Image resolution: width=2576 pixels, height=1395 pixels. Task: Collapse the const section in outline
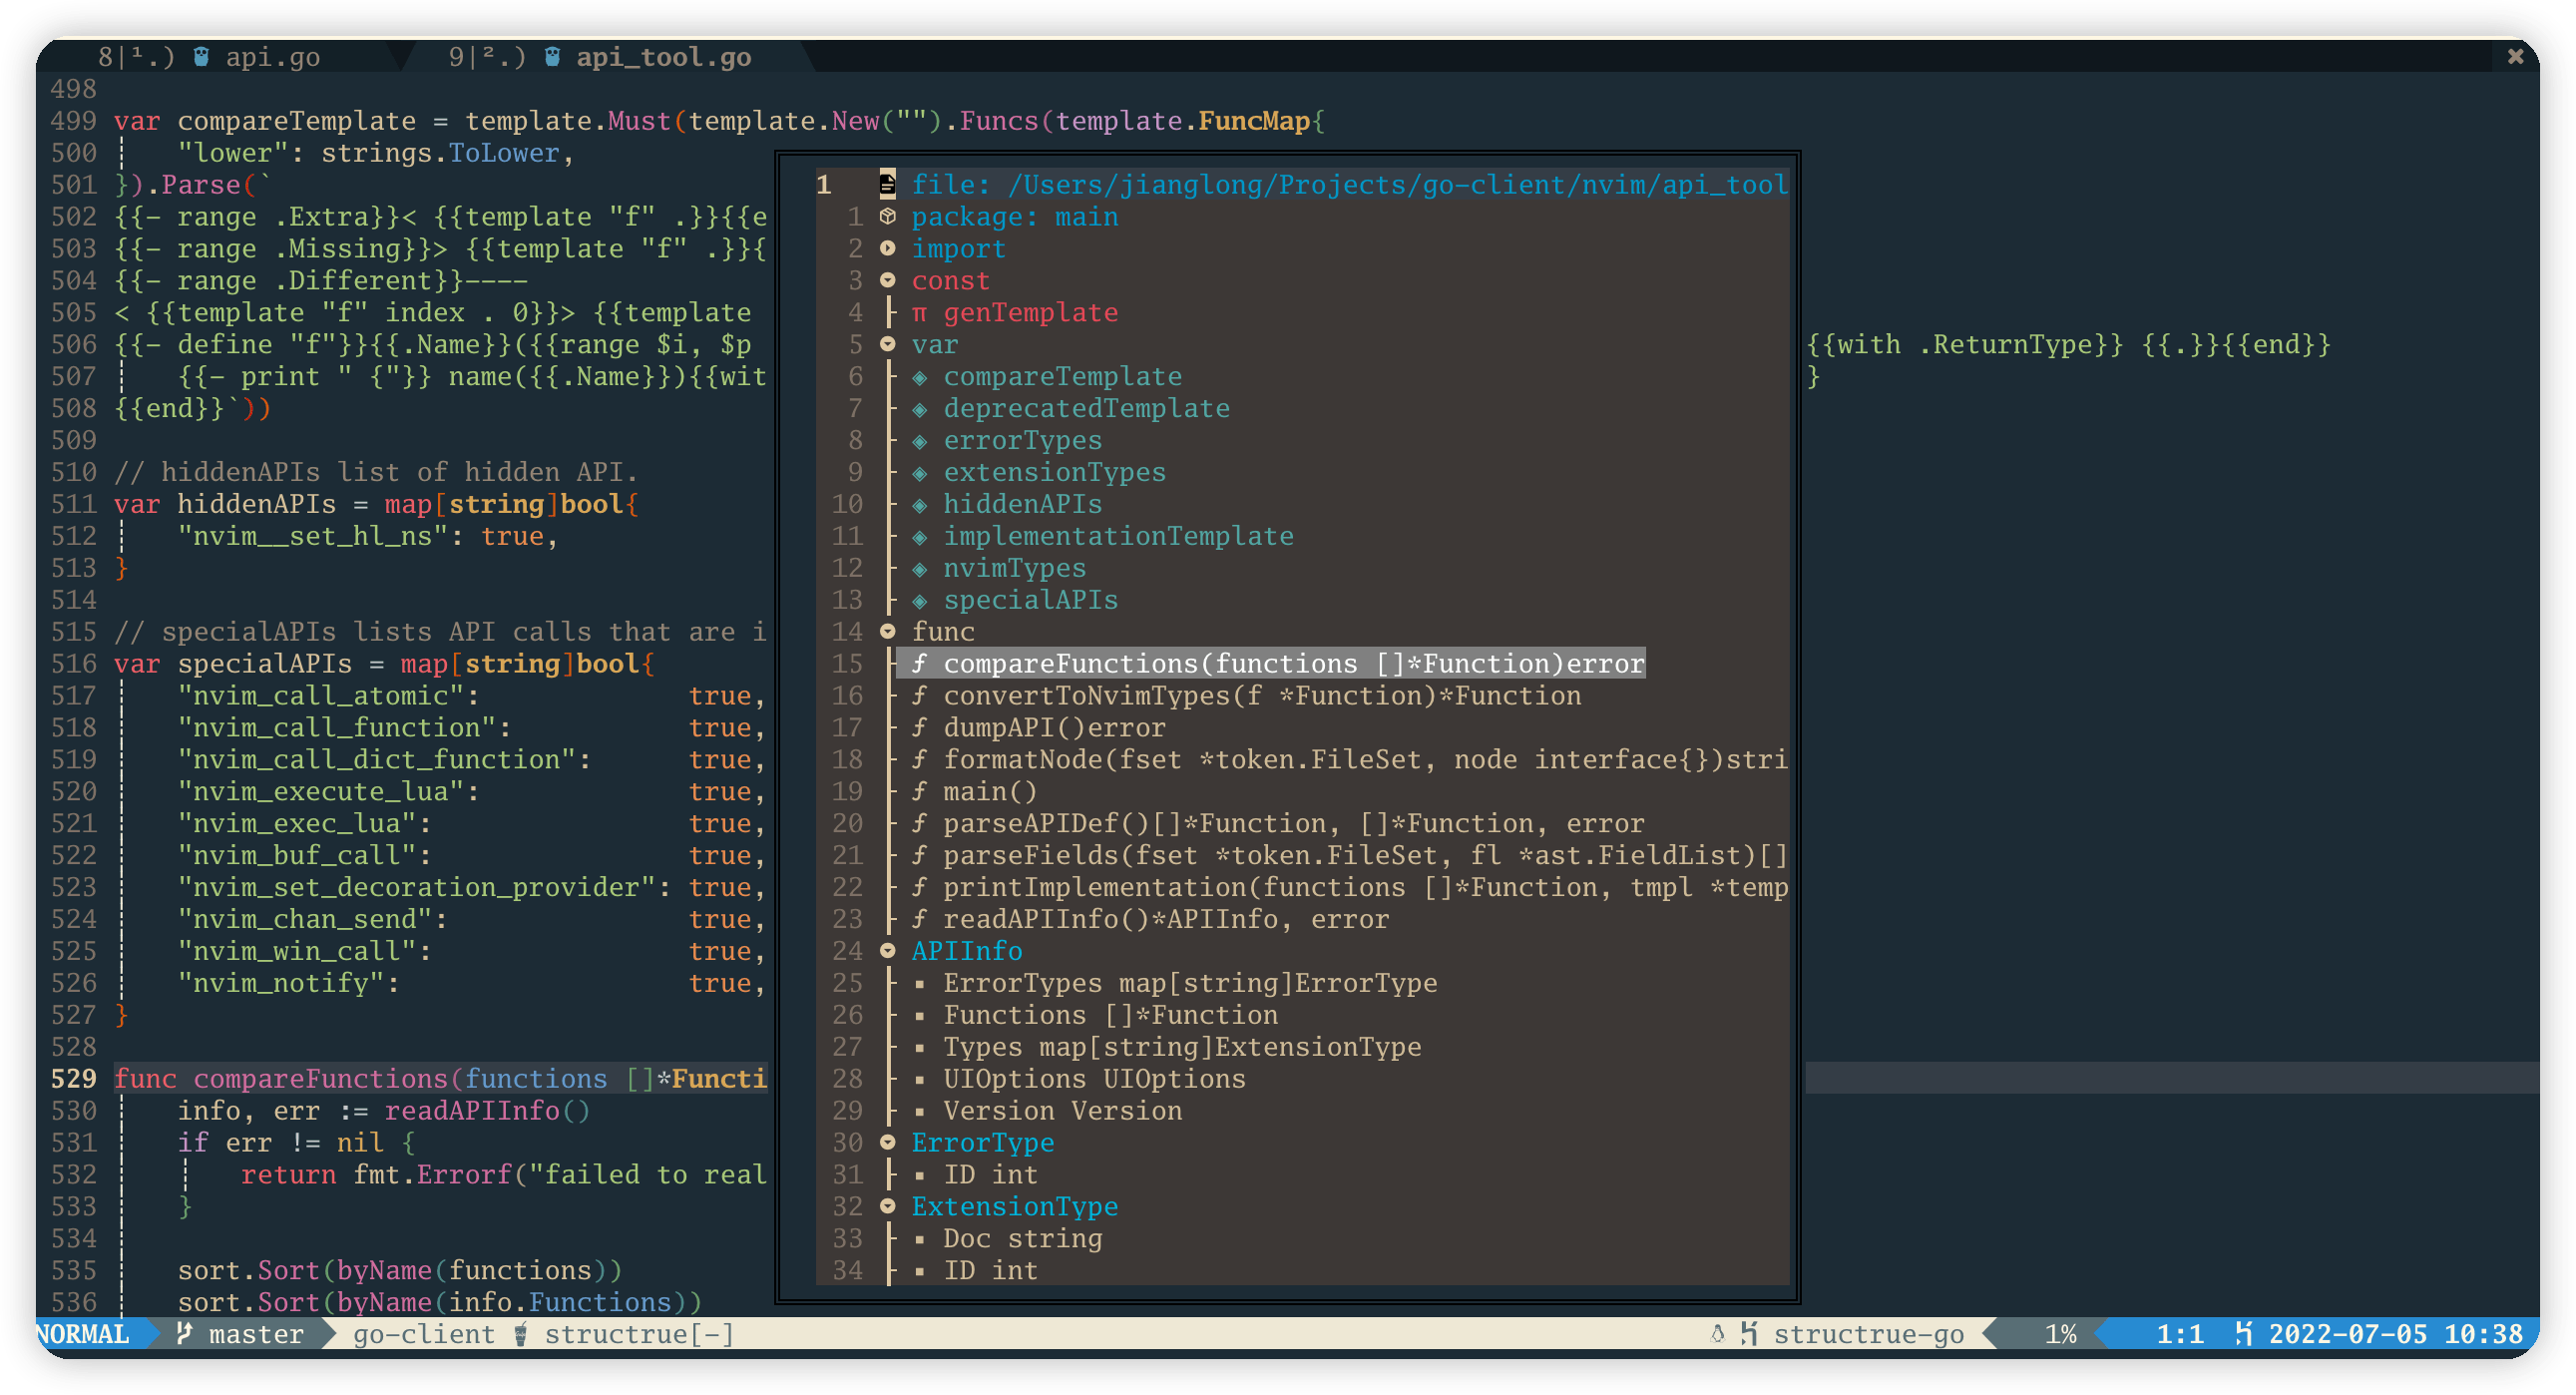click(x=887, y=280)
